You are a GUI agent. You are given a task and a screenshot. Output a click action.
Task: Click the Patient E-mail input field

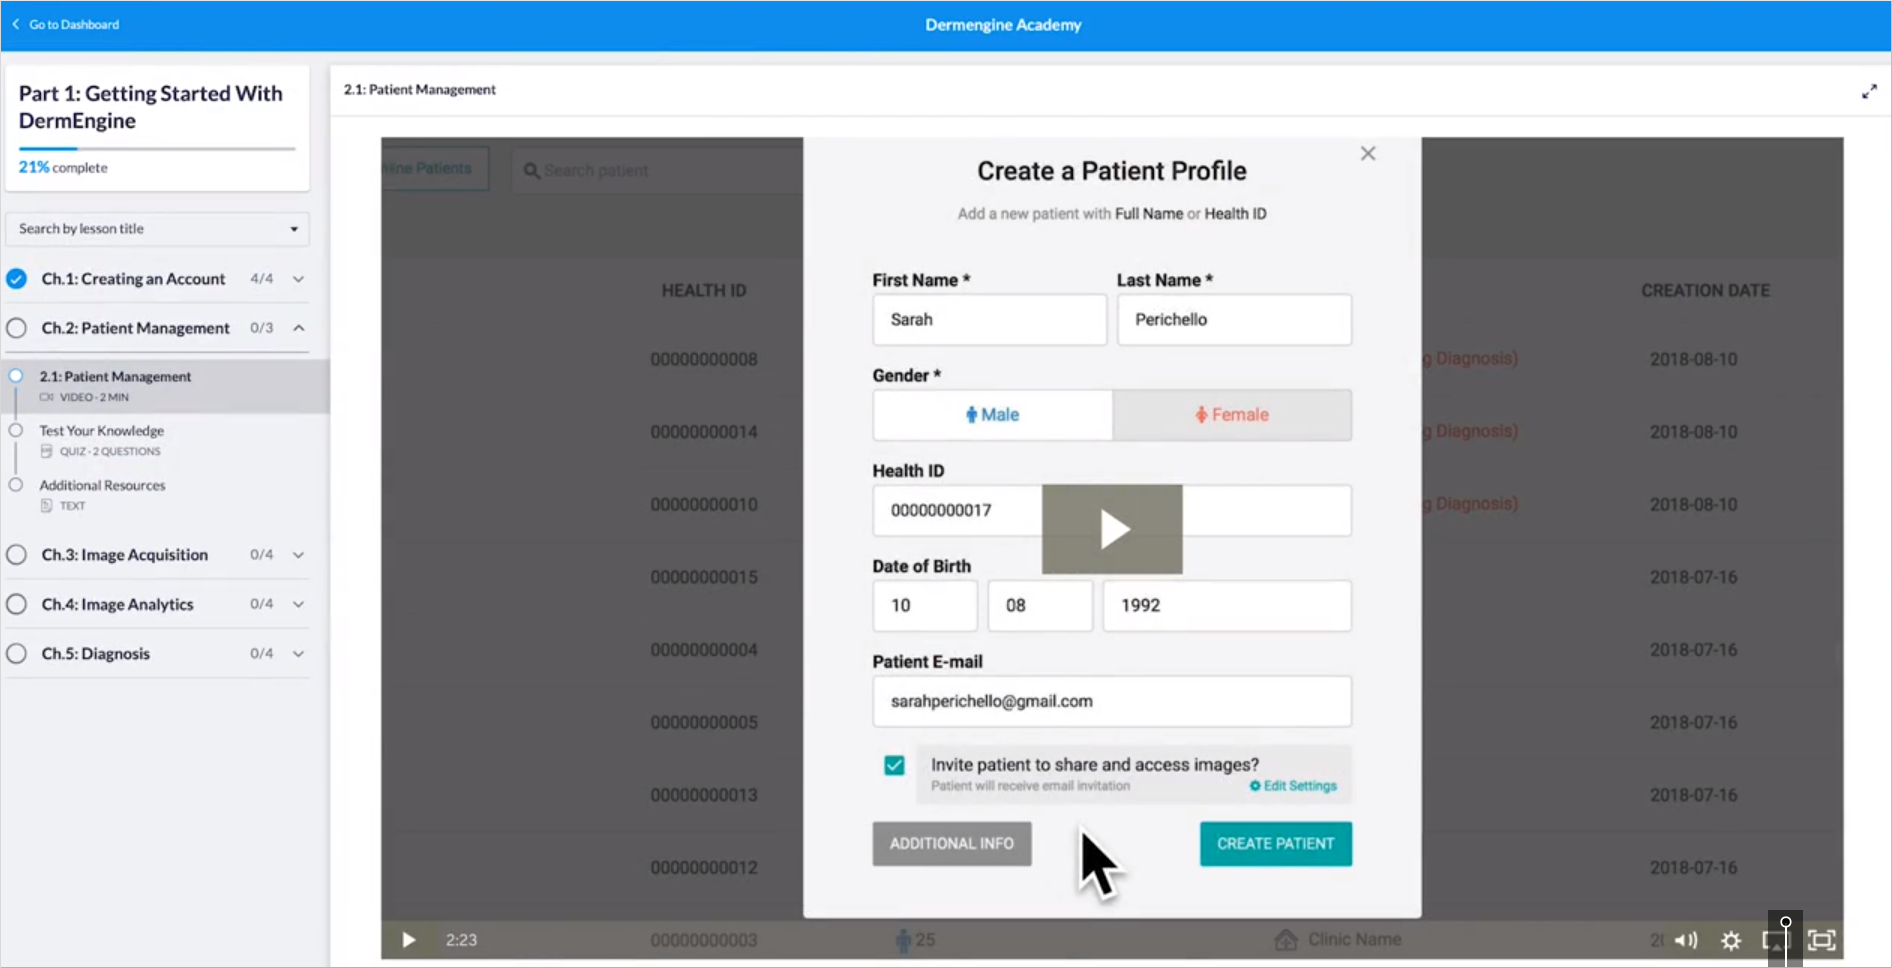pos(1111,701)
